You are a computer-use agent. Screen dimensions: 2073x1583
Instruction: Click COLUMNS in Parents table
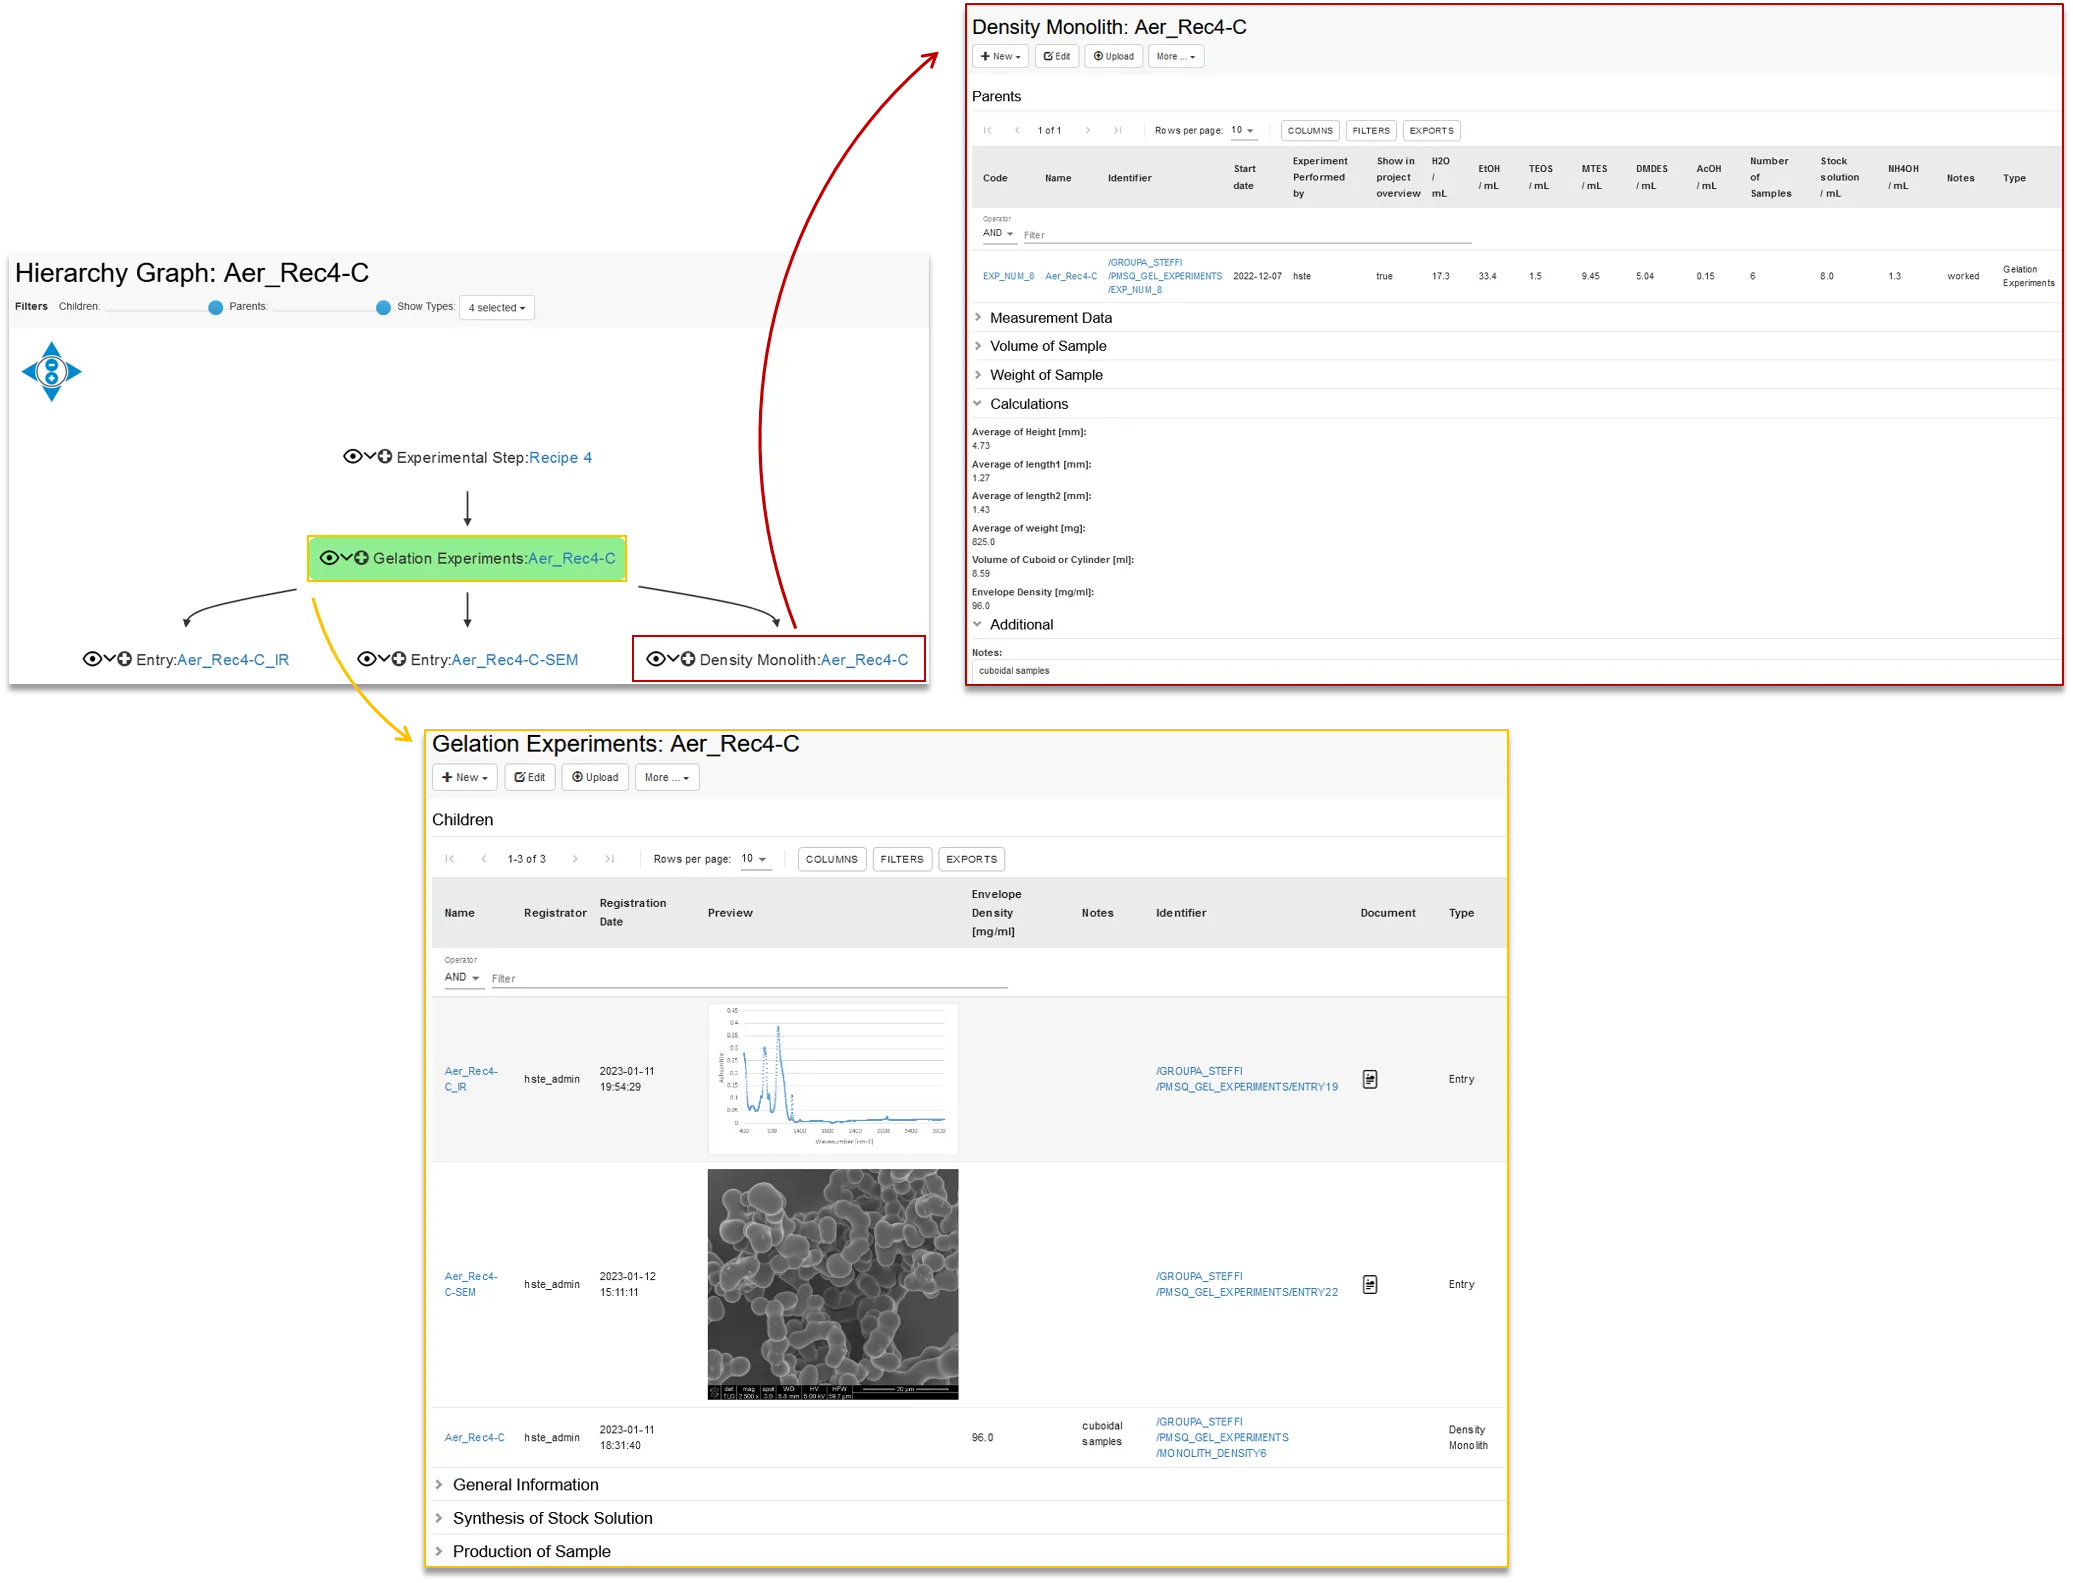(1310, 130)
